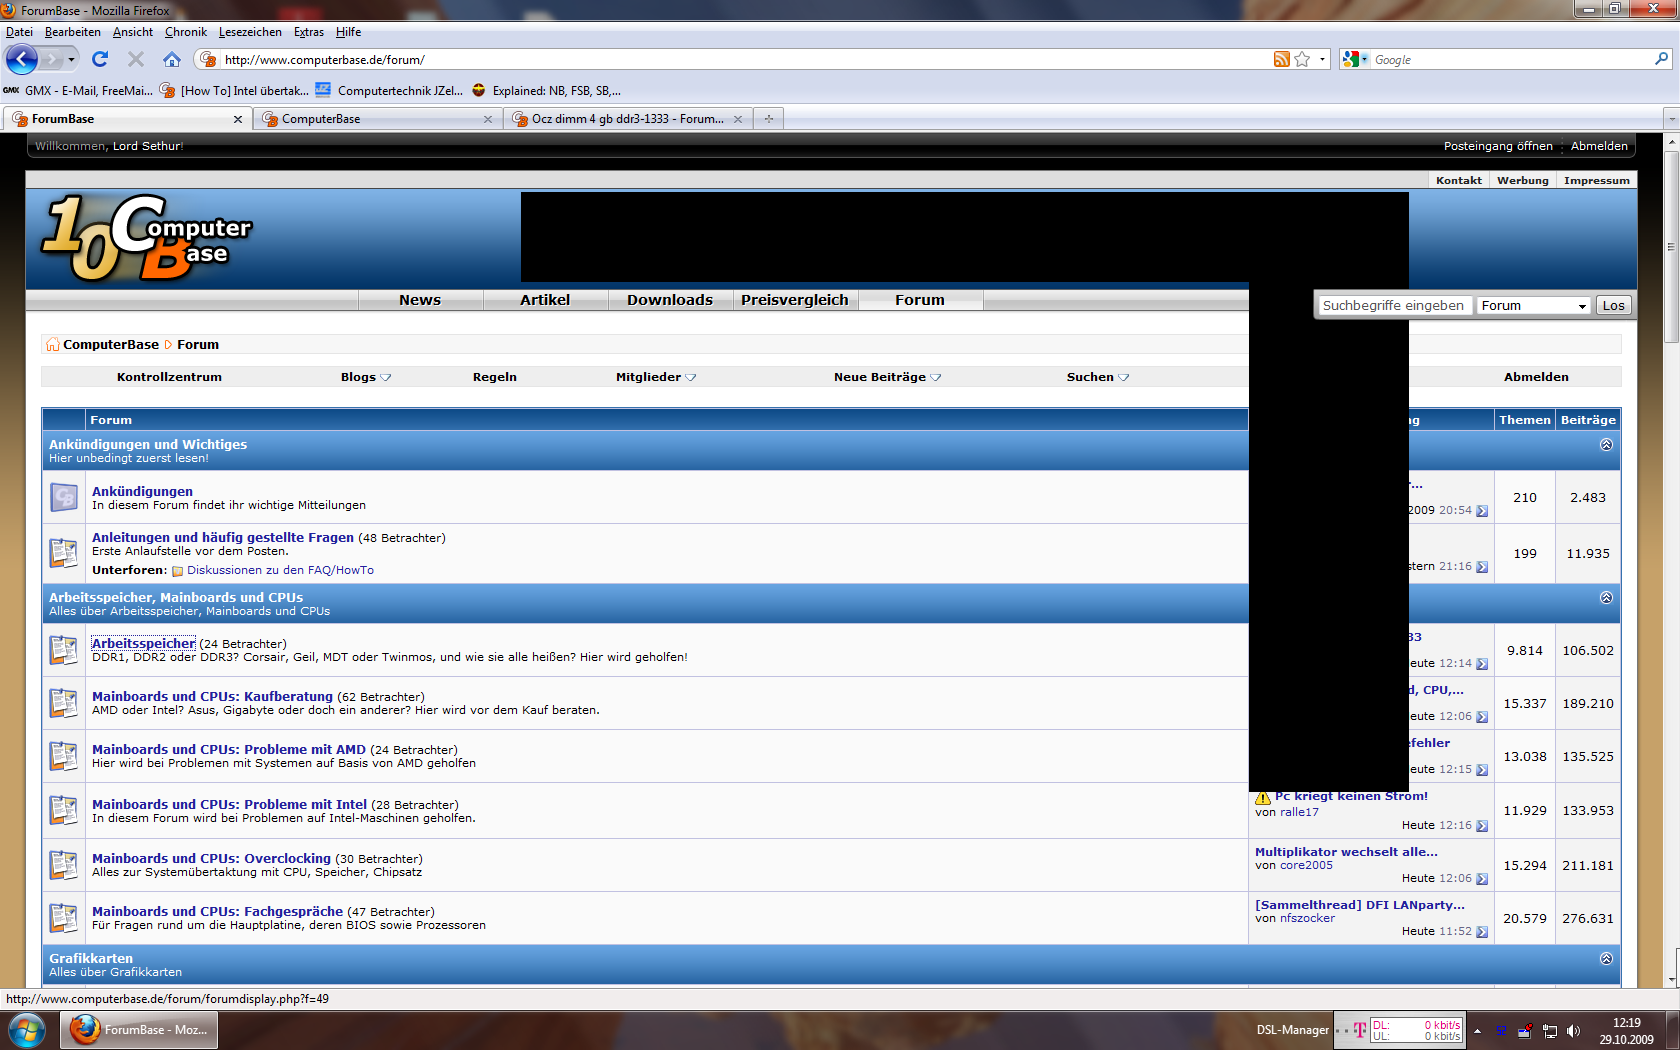
Task: Open the Kontrollzentrum link
Action: [169, 377]
